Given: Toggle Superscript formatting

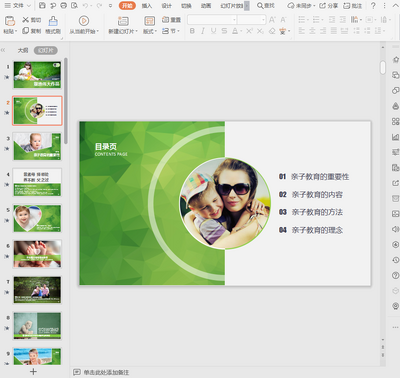Looking at the screenshot, I should 249,31.
